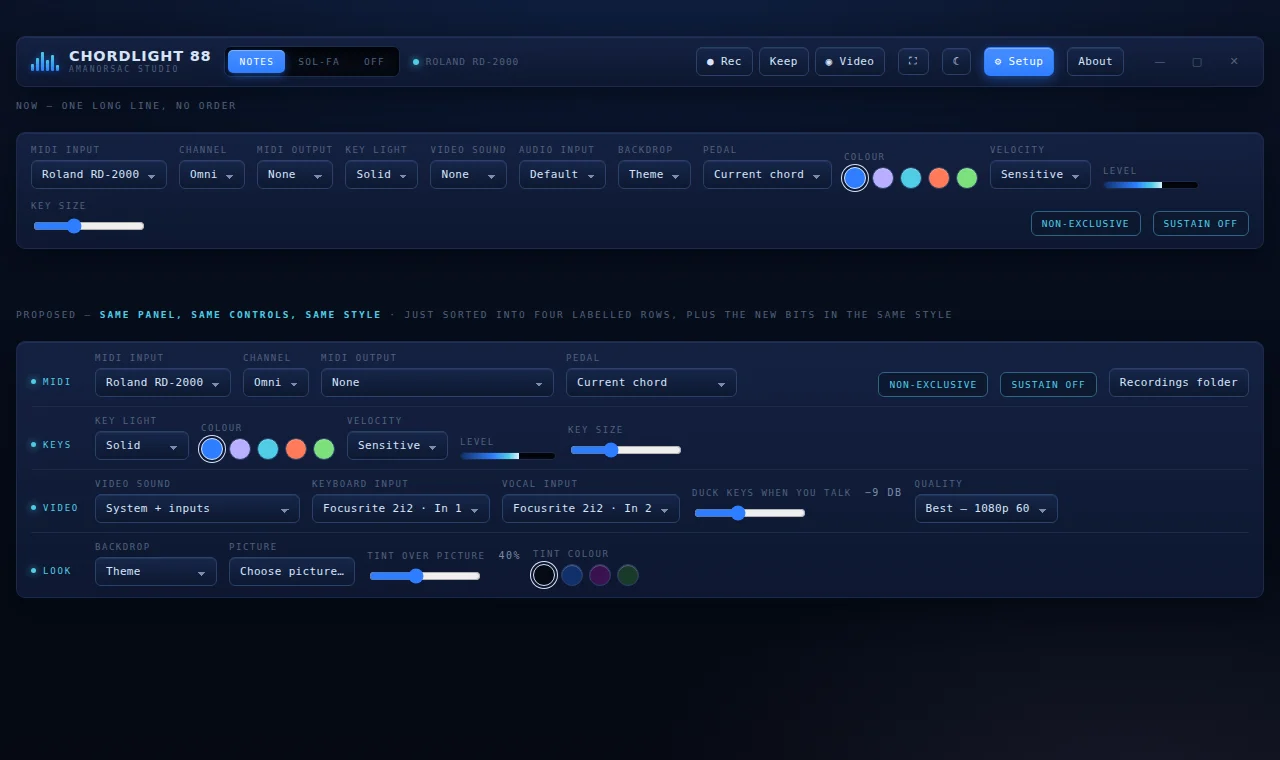Open top panel MIDI Input dropdown
The image size is (1280, 760).
pos(99,175)
